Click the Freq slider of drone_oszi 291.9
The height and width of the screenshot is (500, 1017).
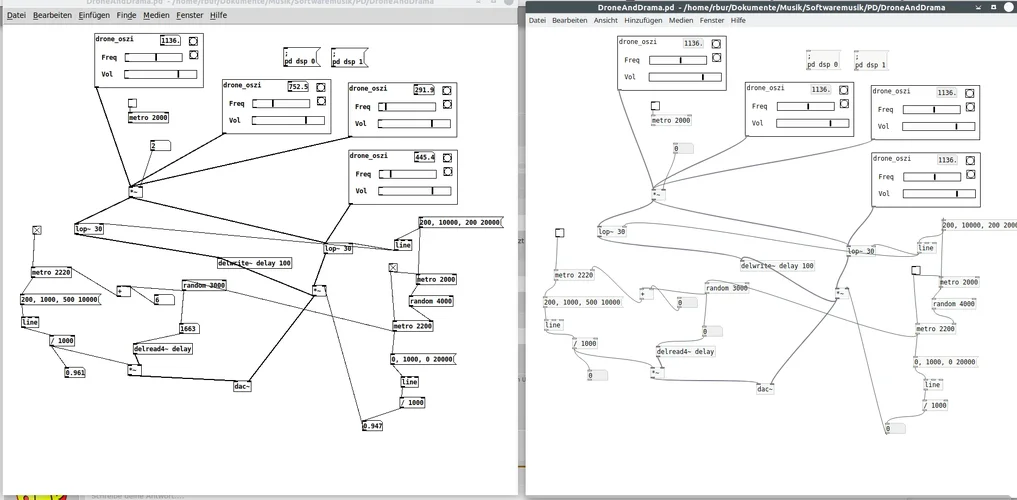tap(407, 107)
